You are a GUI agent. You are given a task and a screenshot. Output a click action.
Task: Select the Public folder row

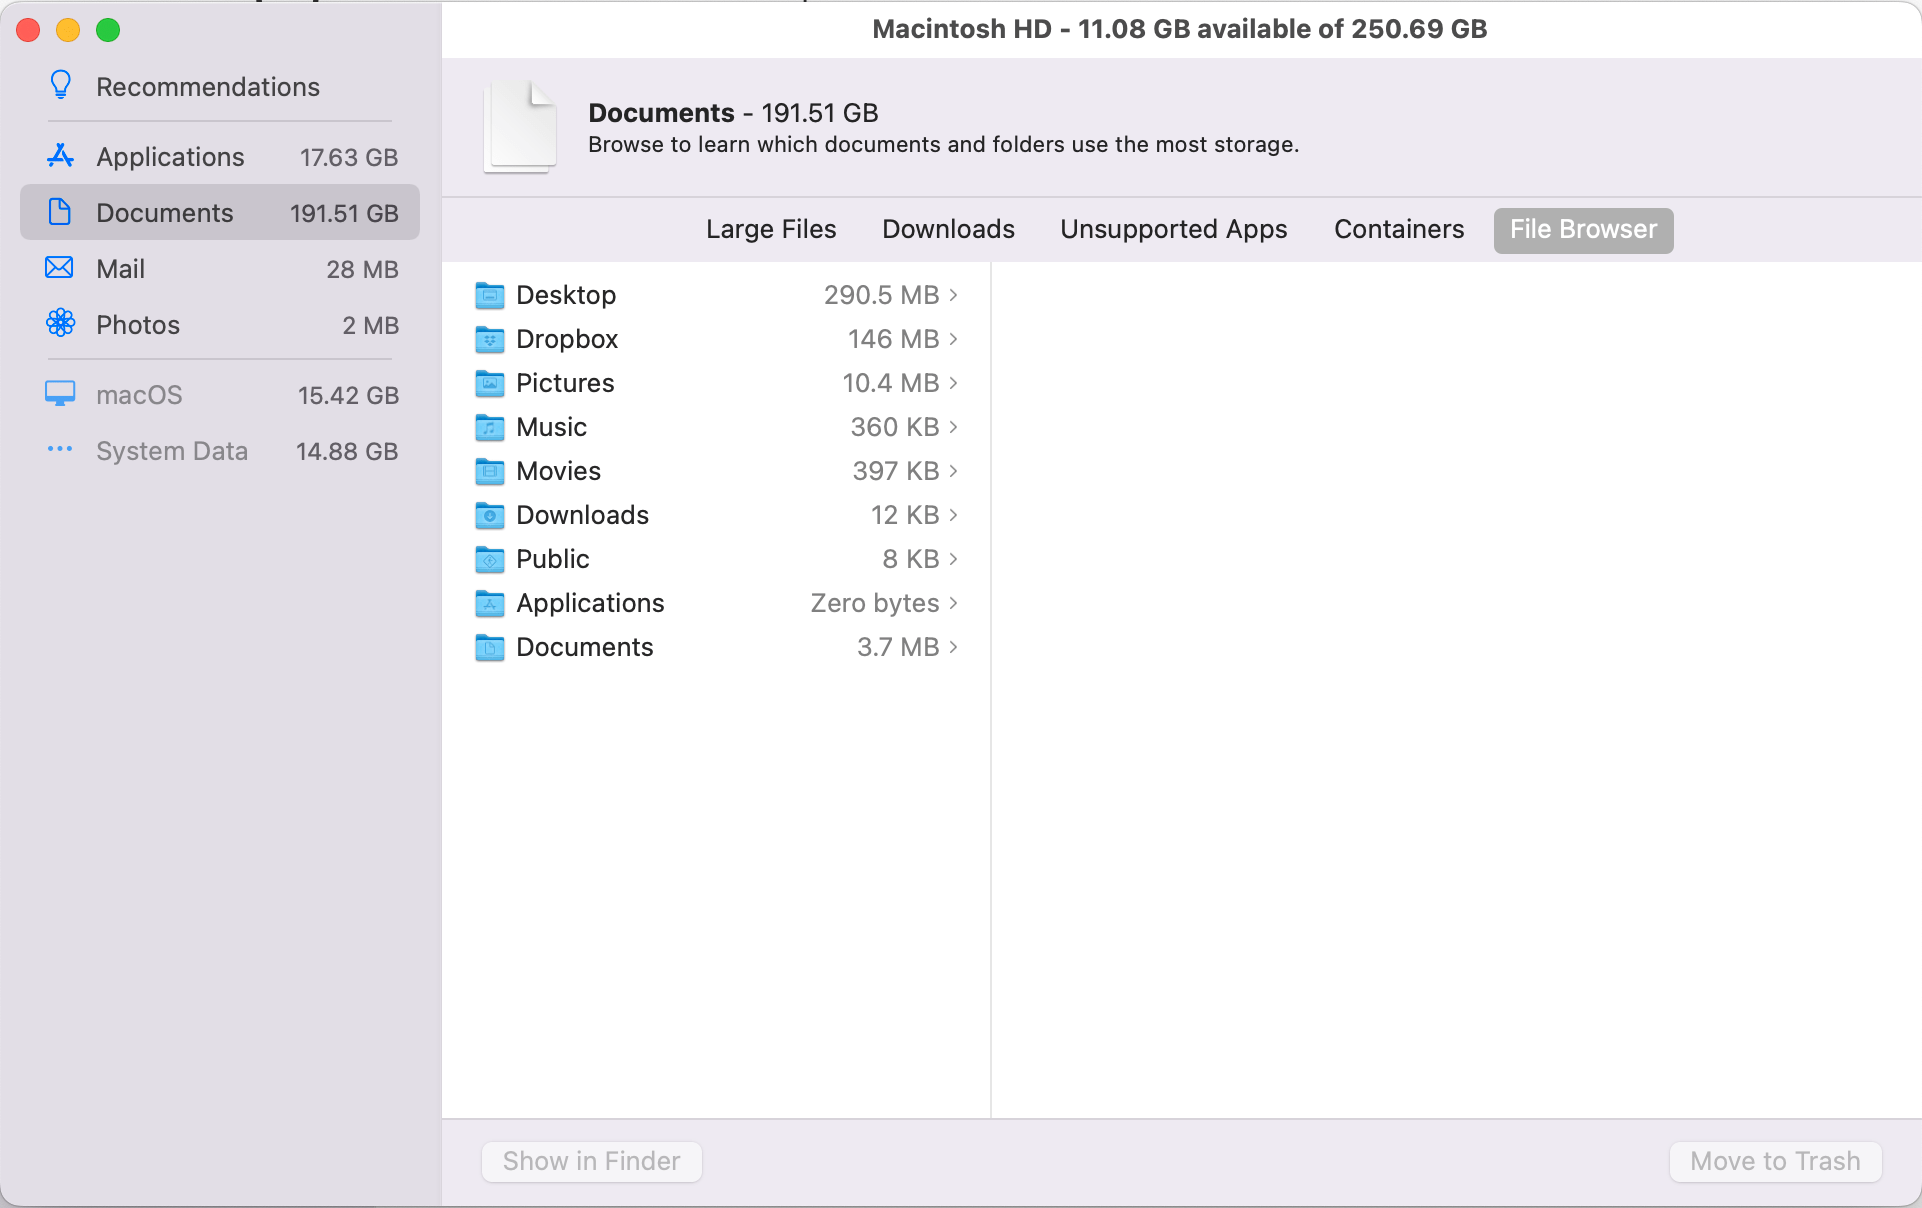pos(552,559)
